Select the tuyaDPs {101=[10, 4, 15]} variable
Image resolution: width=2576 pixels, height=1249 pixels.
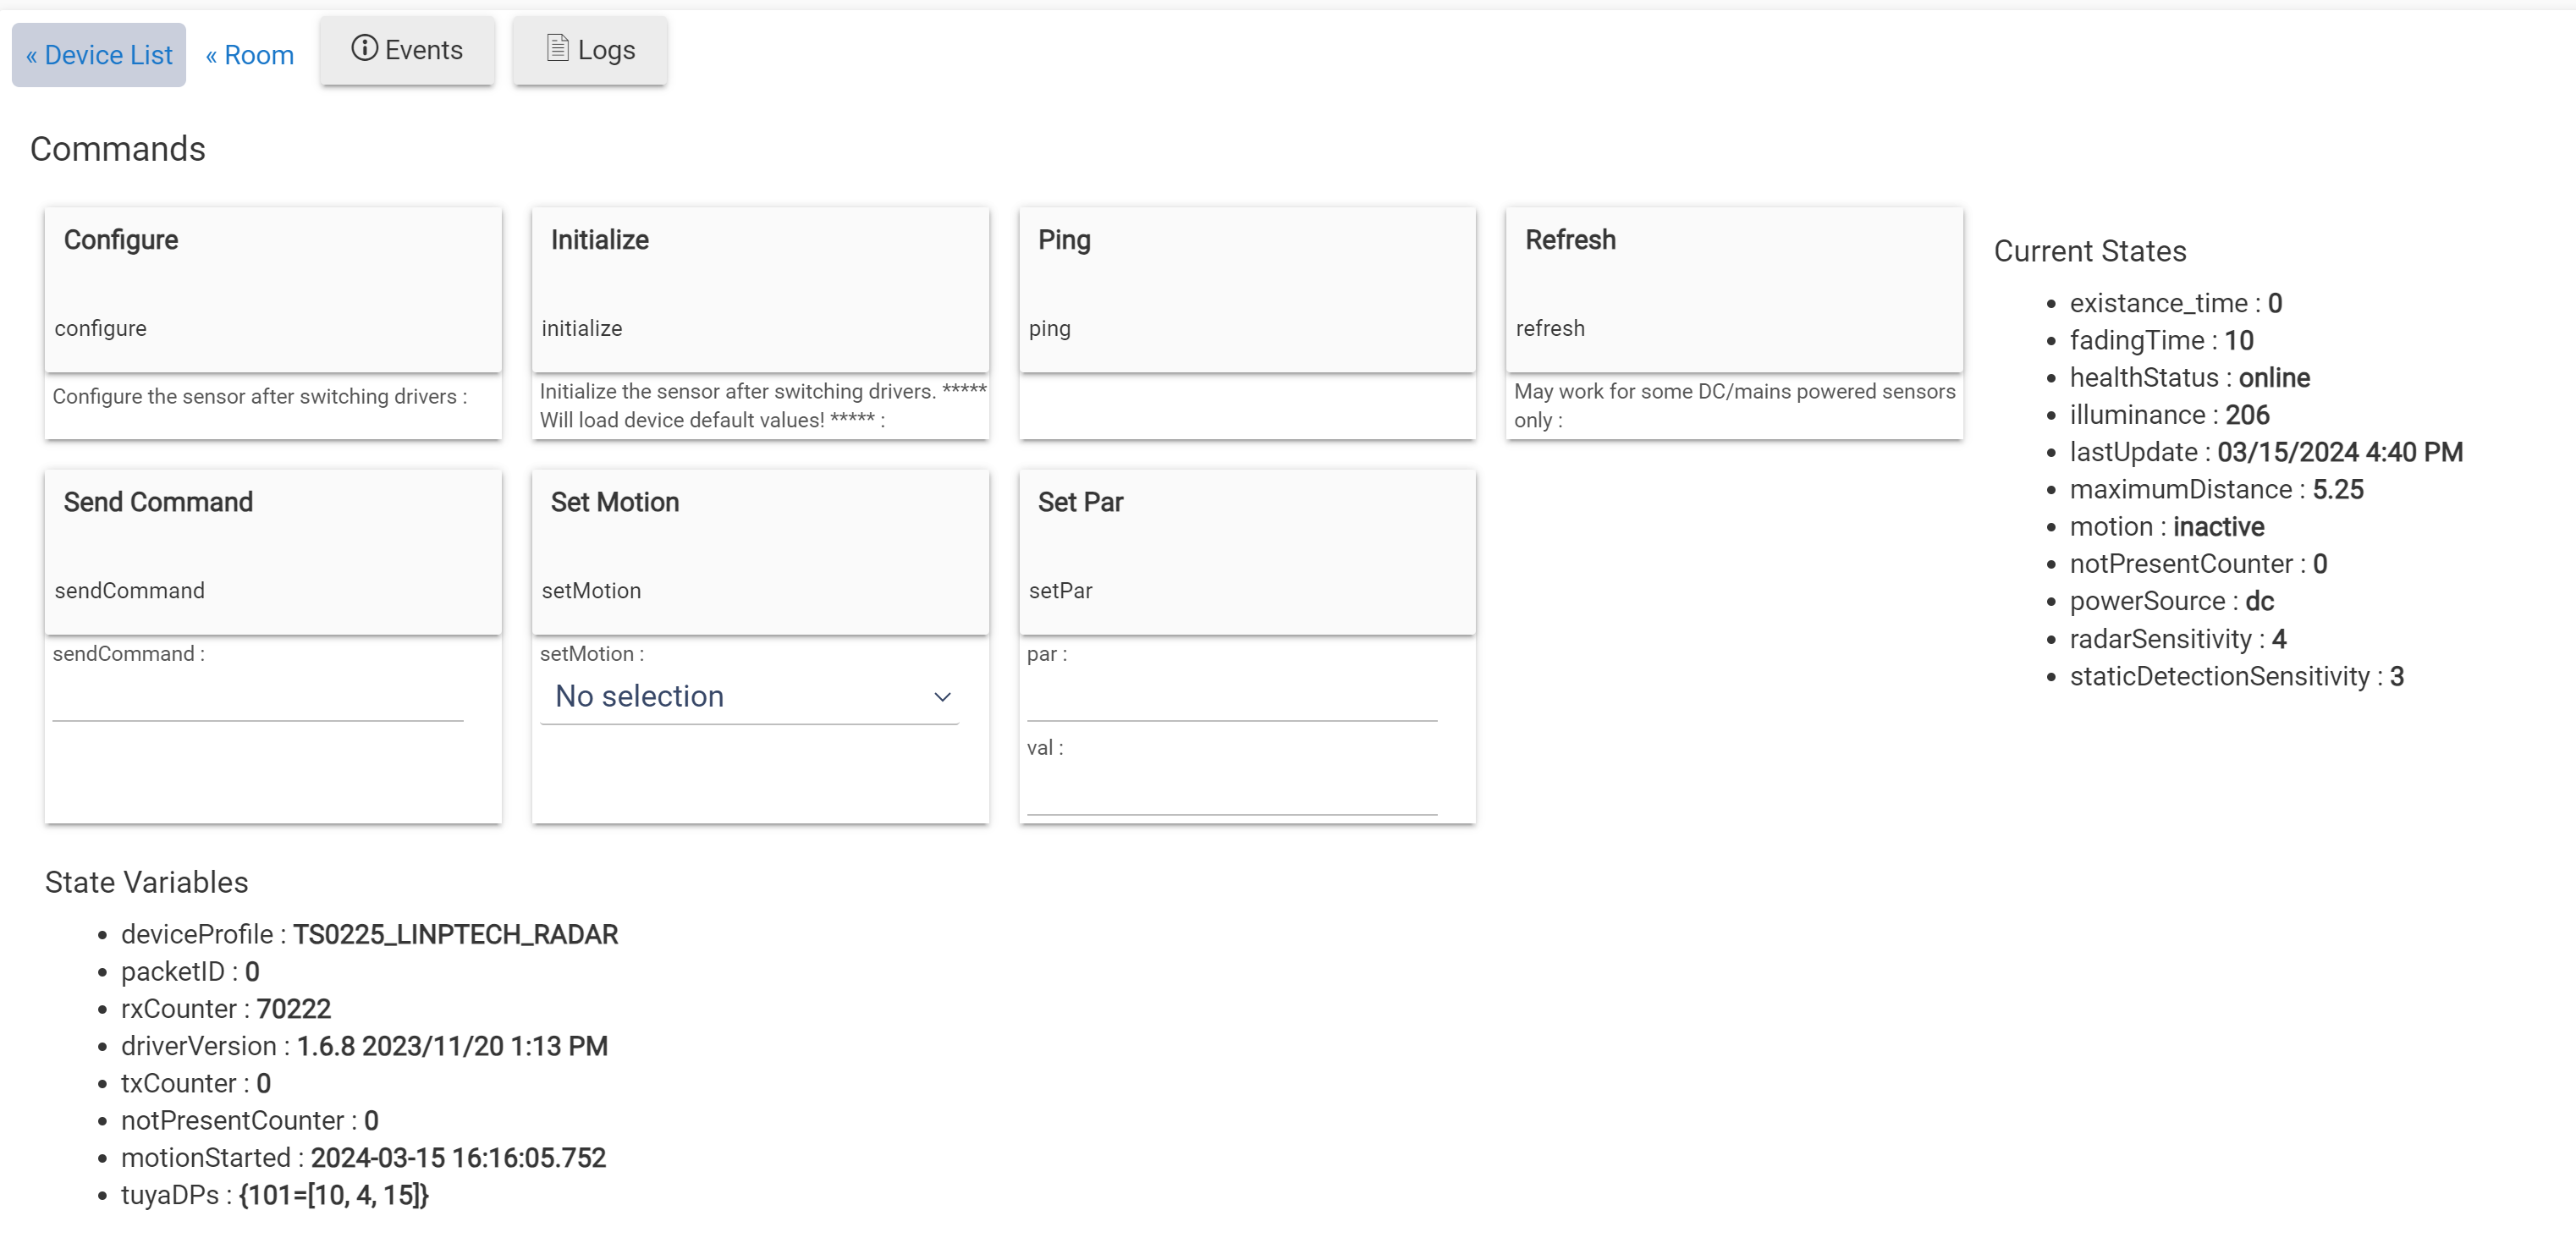pyautogui.click(x=275, y=1195)
